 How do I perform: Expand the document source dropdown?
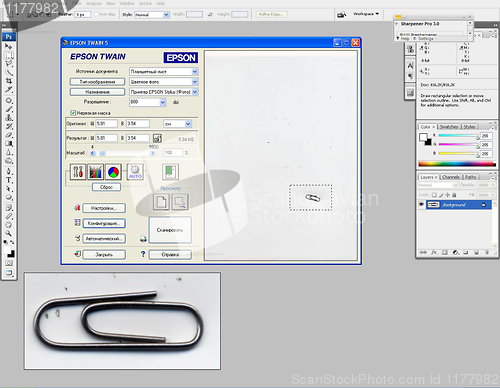[x=195, y=72]
